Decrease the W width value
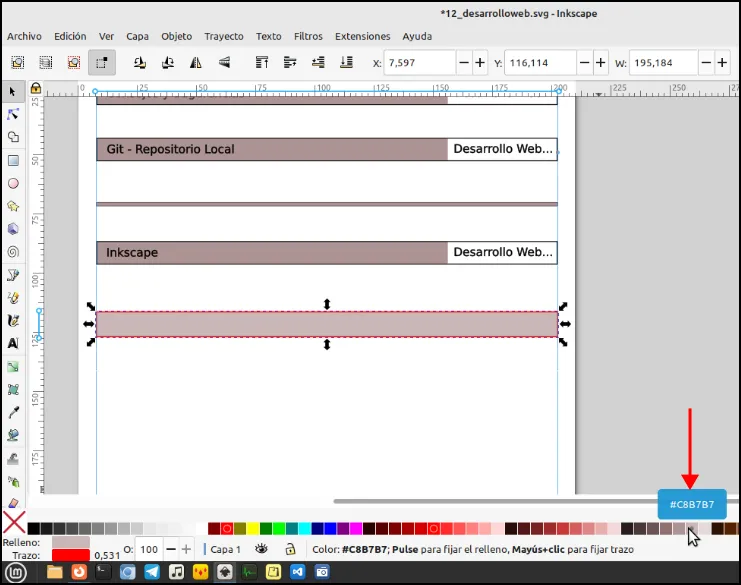The width and height of the screenshot is (741, 585). [x=706, y=62]
